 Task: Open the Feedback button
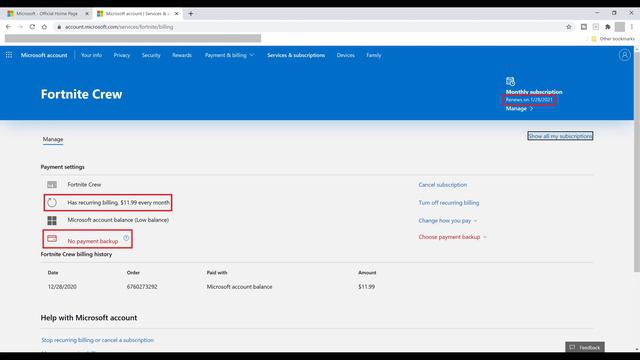[x=585, y=347]
